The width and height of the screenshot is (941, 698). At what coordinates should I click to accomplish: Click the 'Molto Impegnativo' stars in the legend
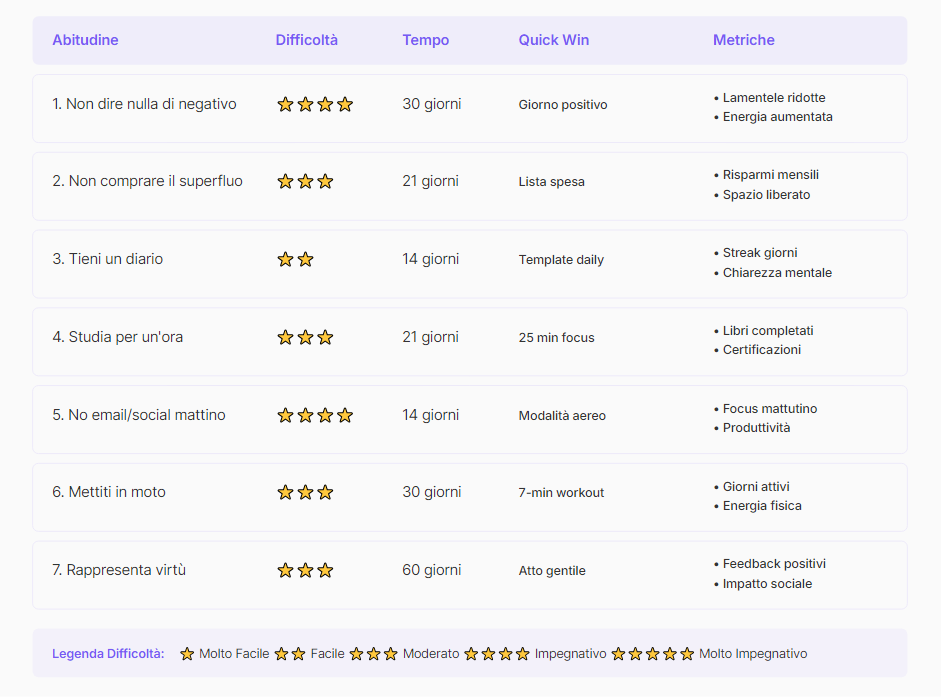pyautogui.click(x=650, y=653)
